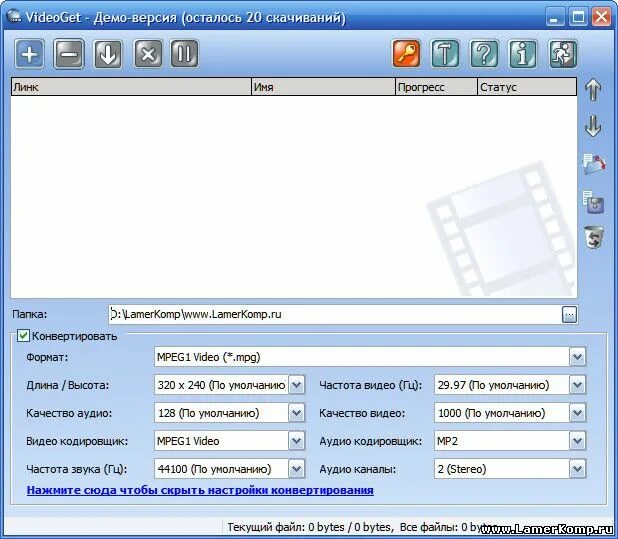Expand the Частота звука (Гц) dropdown
The width and height of the screenshot is (618, 539).
(297, 469)
